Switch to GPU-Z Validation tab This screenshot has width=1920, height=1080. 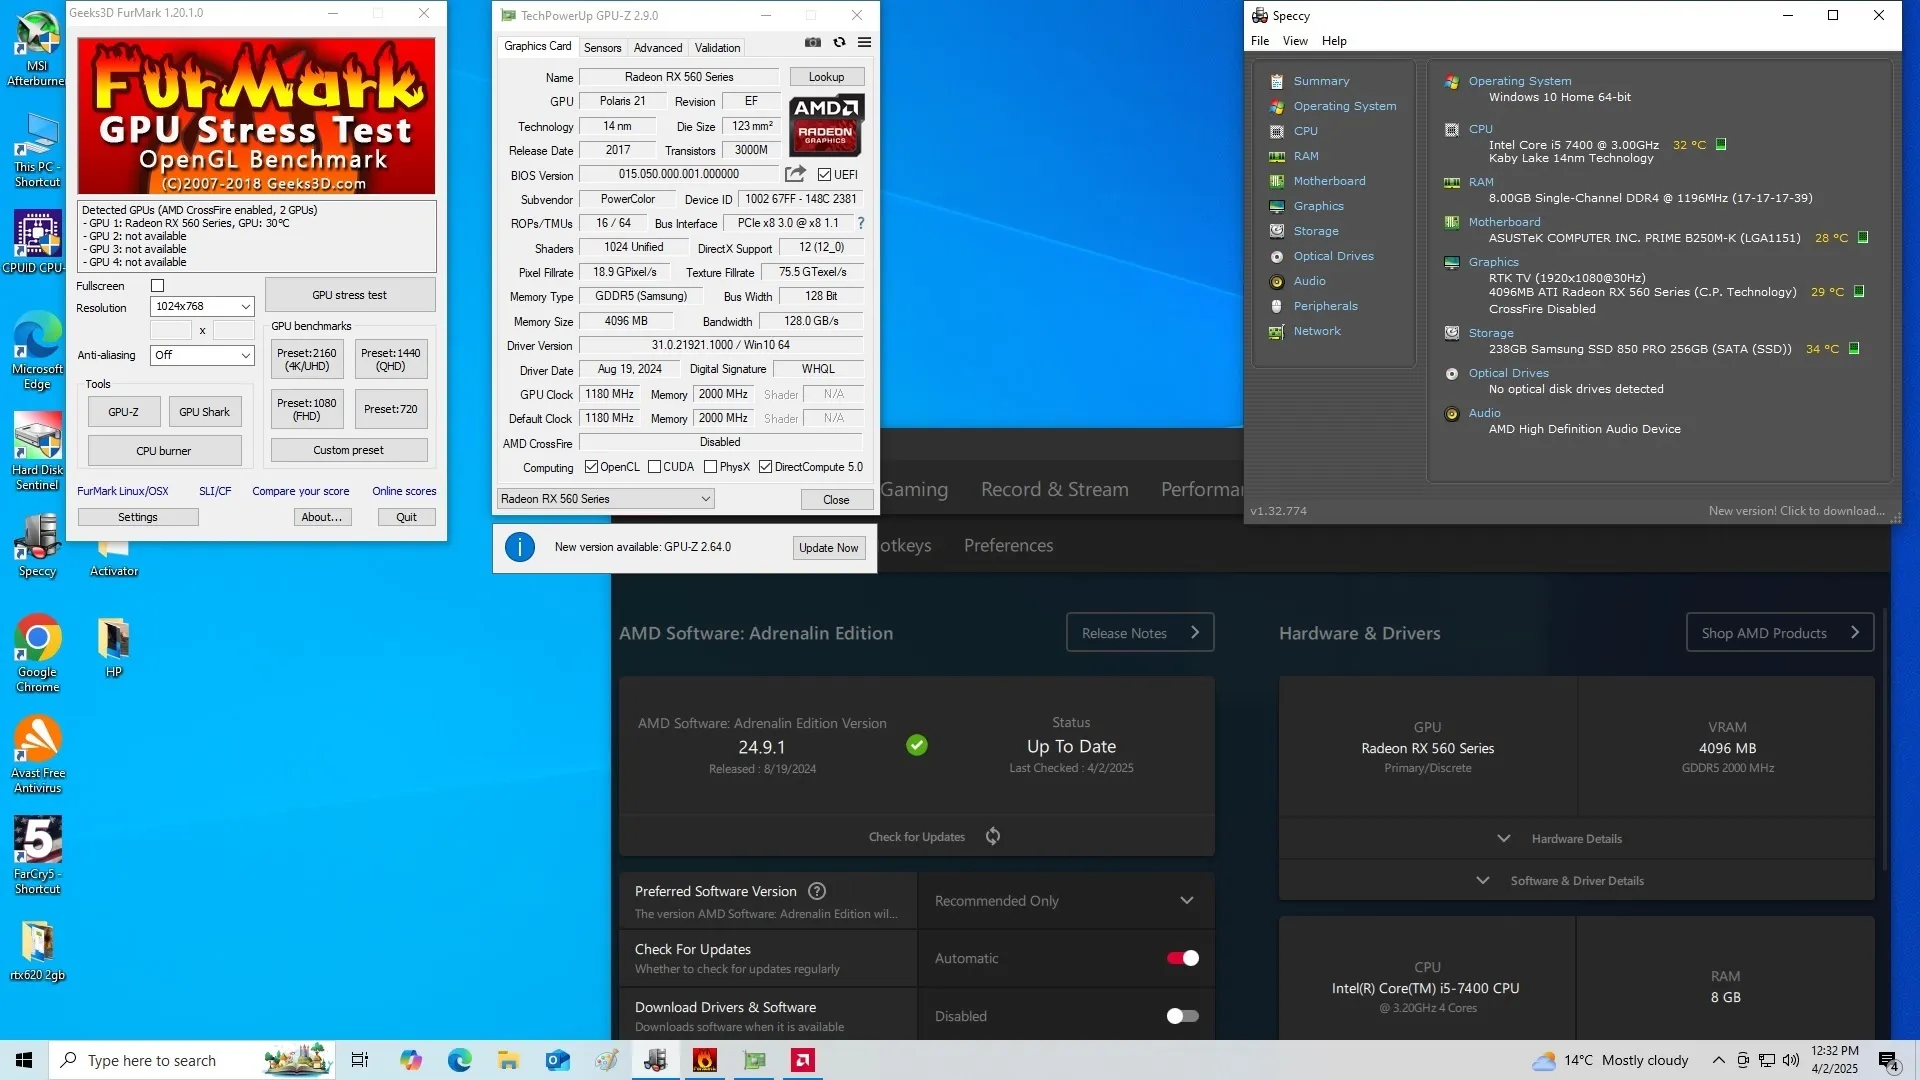[x=717, y=47]
